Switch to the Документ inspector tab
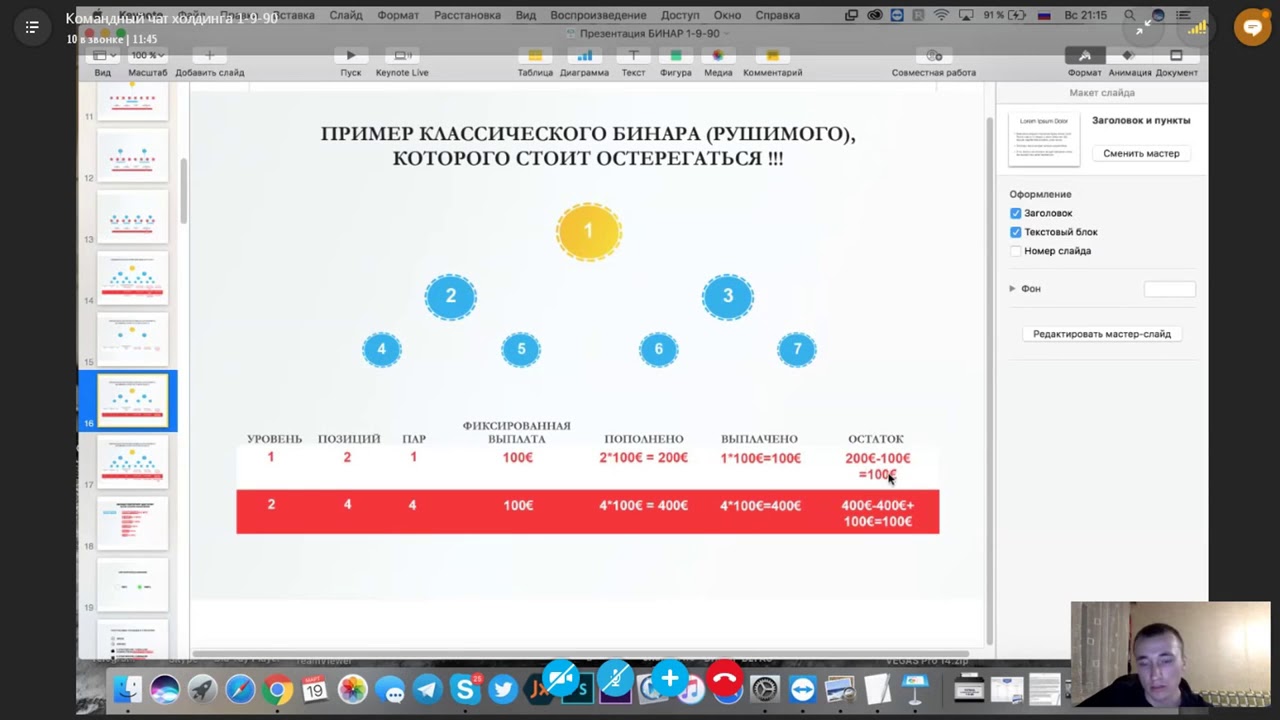 pos(1176,61)
